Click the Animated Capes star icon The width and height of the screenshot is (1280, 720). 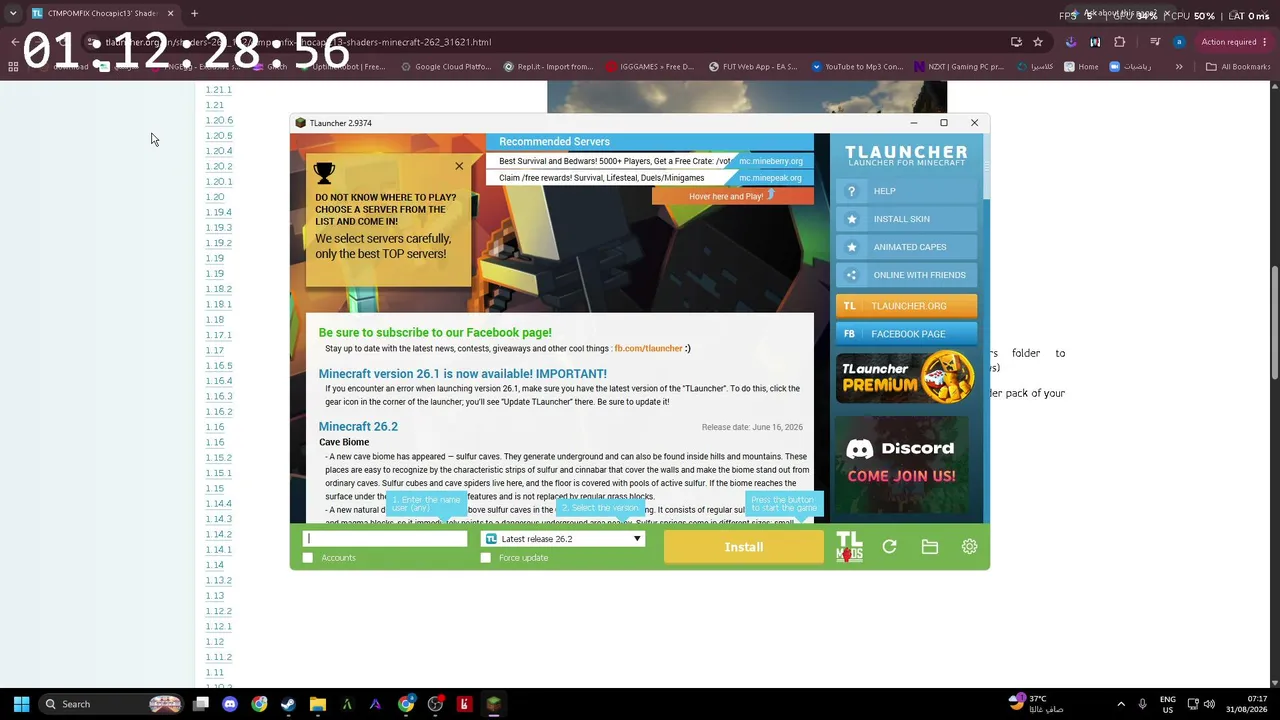[x=852, y=247]
